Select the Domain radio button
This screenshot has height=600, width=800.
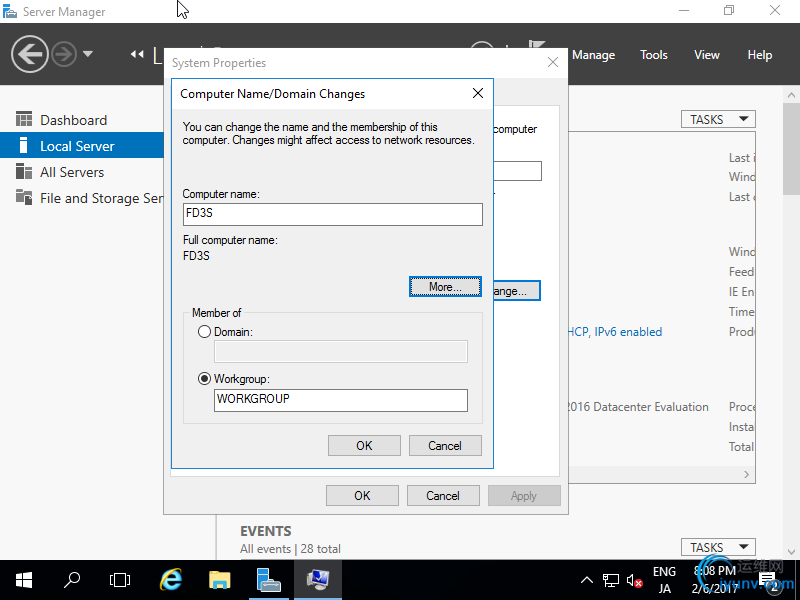coord(205,331)
